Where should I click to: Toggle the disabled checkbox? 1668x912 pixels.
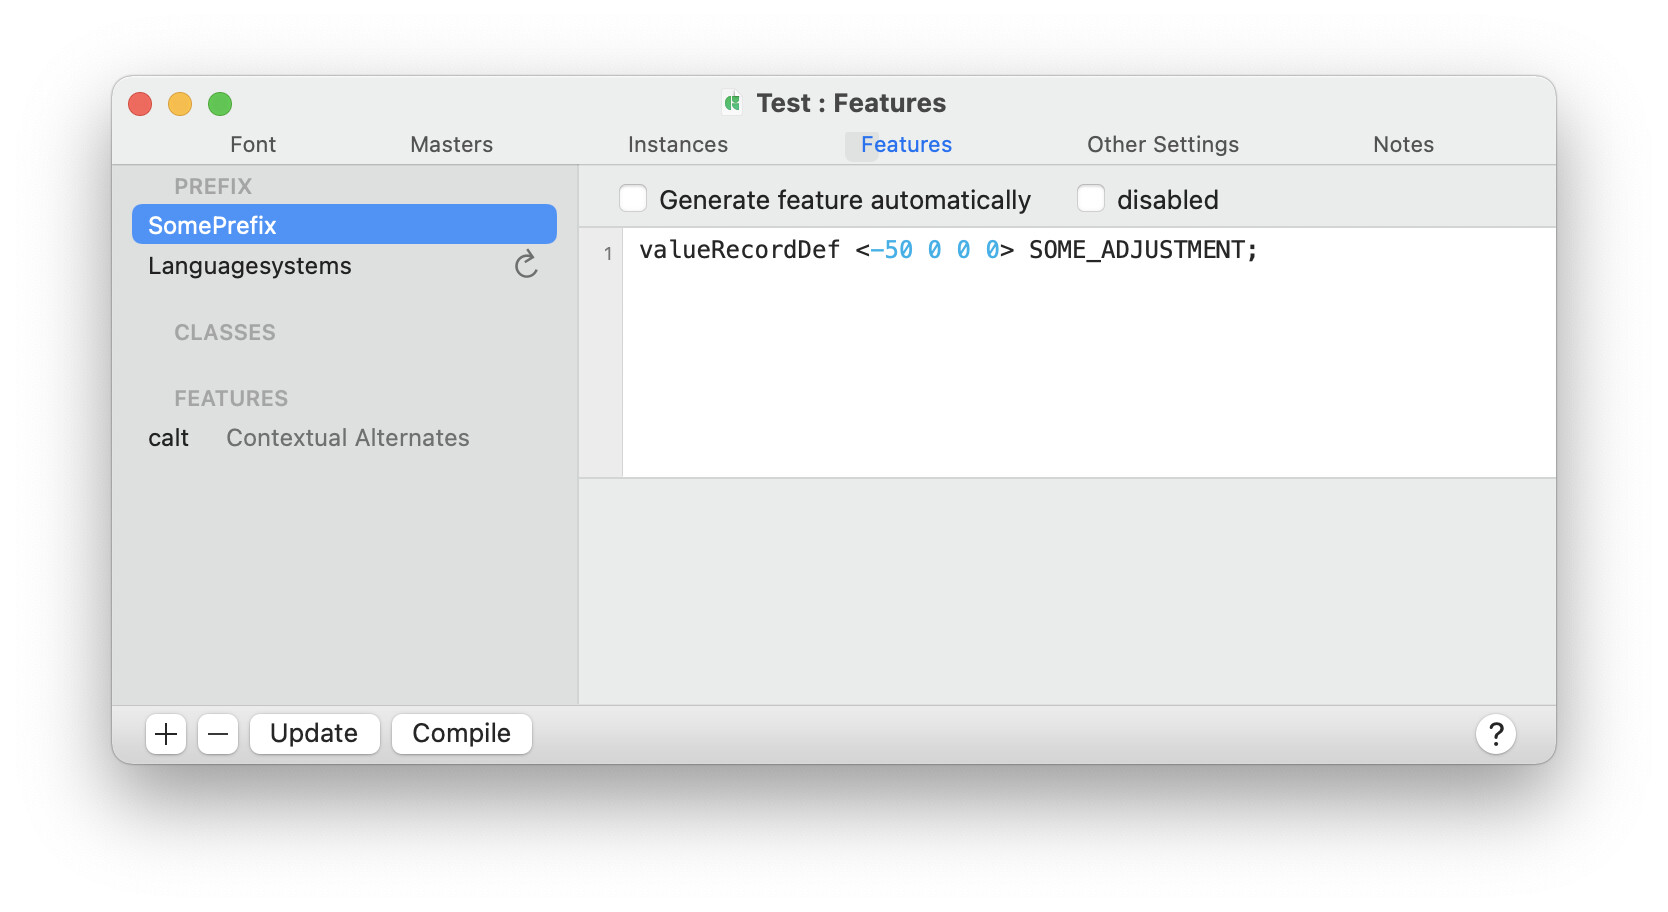pyautogui.click(x=1091, y=199)
